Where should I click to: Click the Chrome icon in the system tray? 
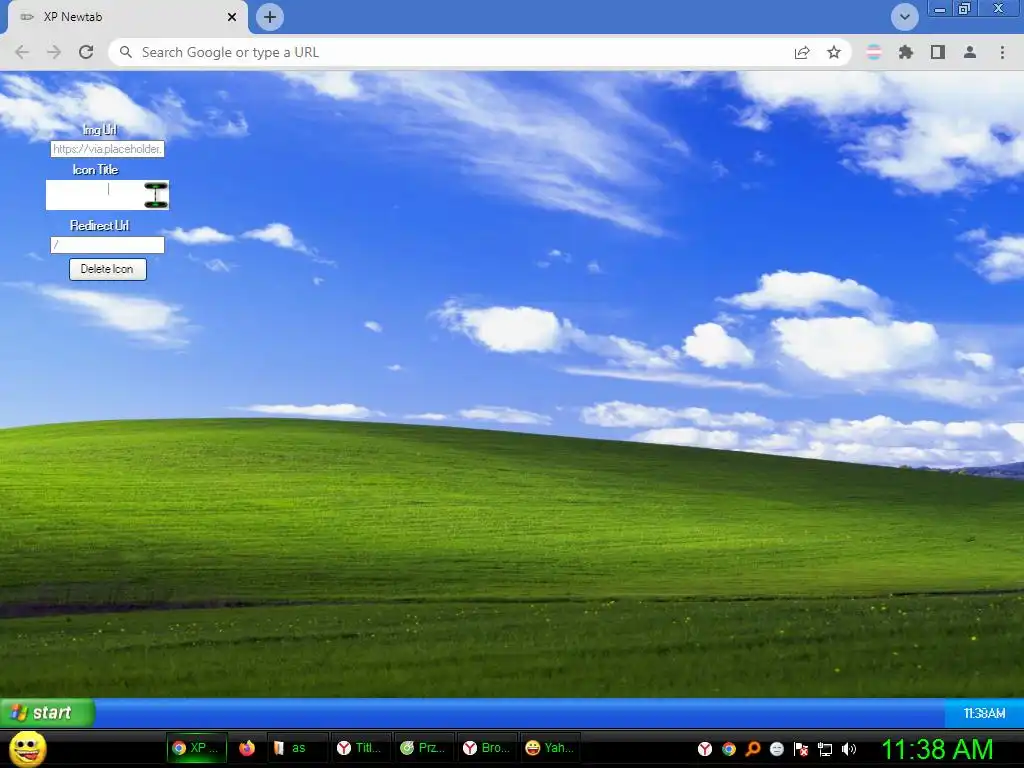[x=729, y=749]
